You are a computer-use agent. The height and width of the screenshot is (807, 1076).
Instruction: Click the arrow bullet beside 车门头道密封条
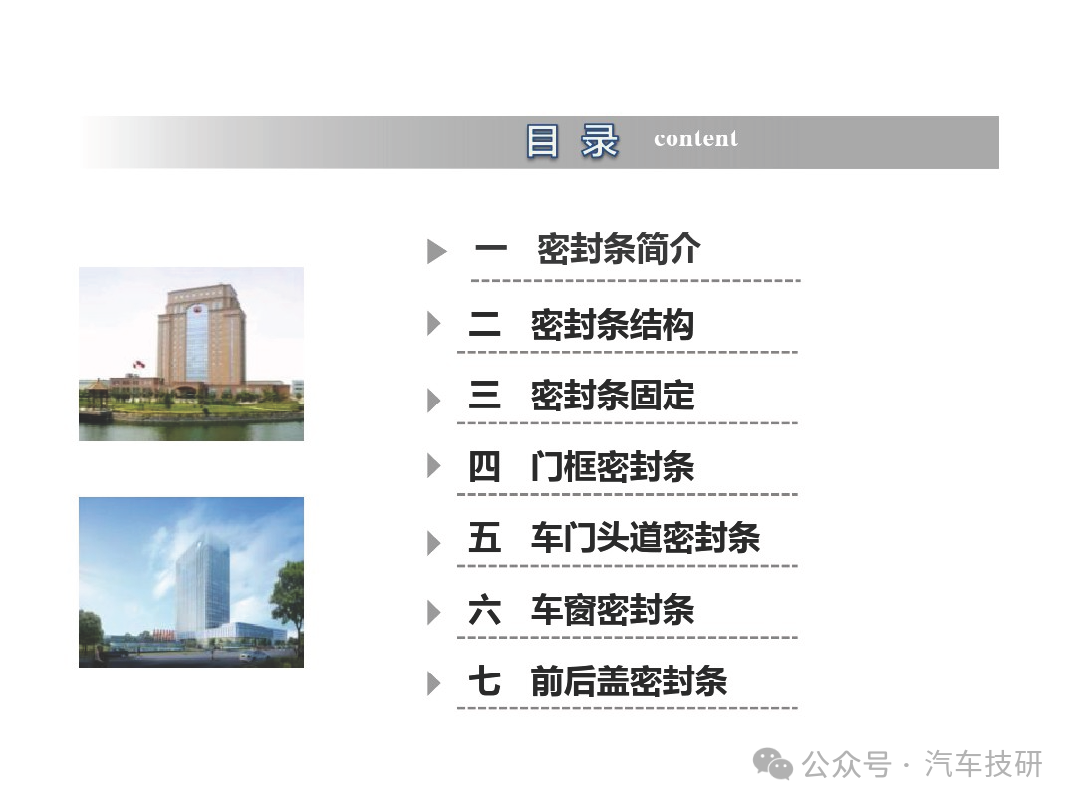pos(434,543)
